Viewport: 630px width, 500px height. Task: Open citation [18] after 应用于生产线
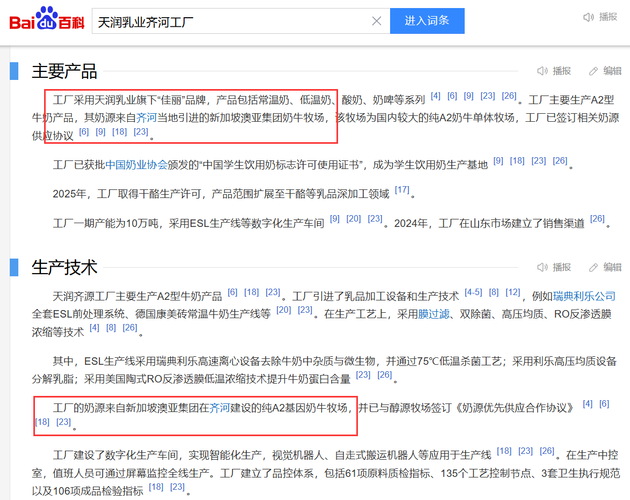click(x=504, y=451)
